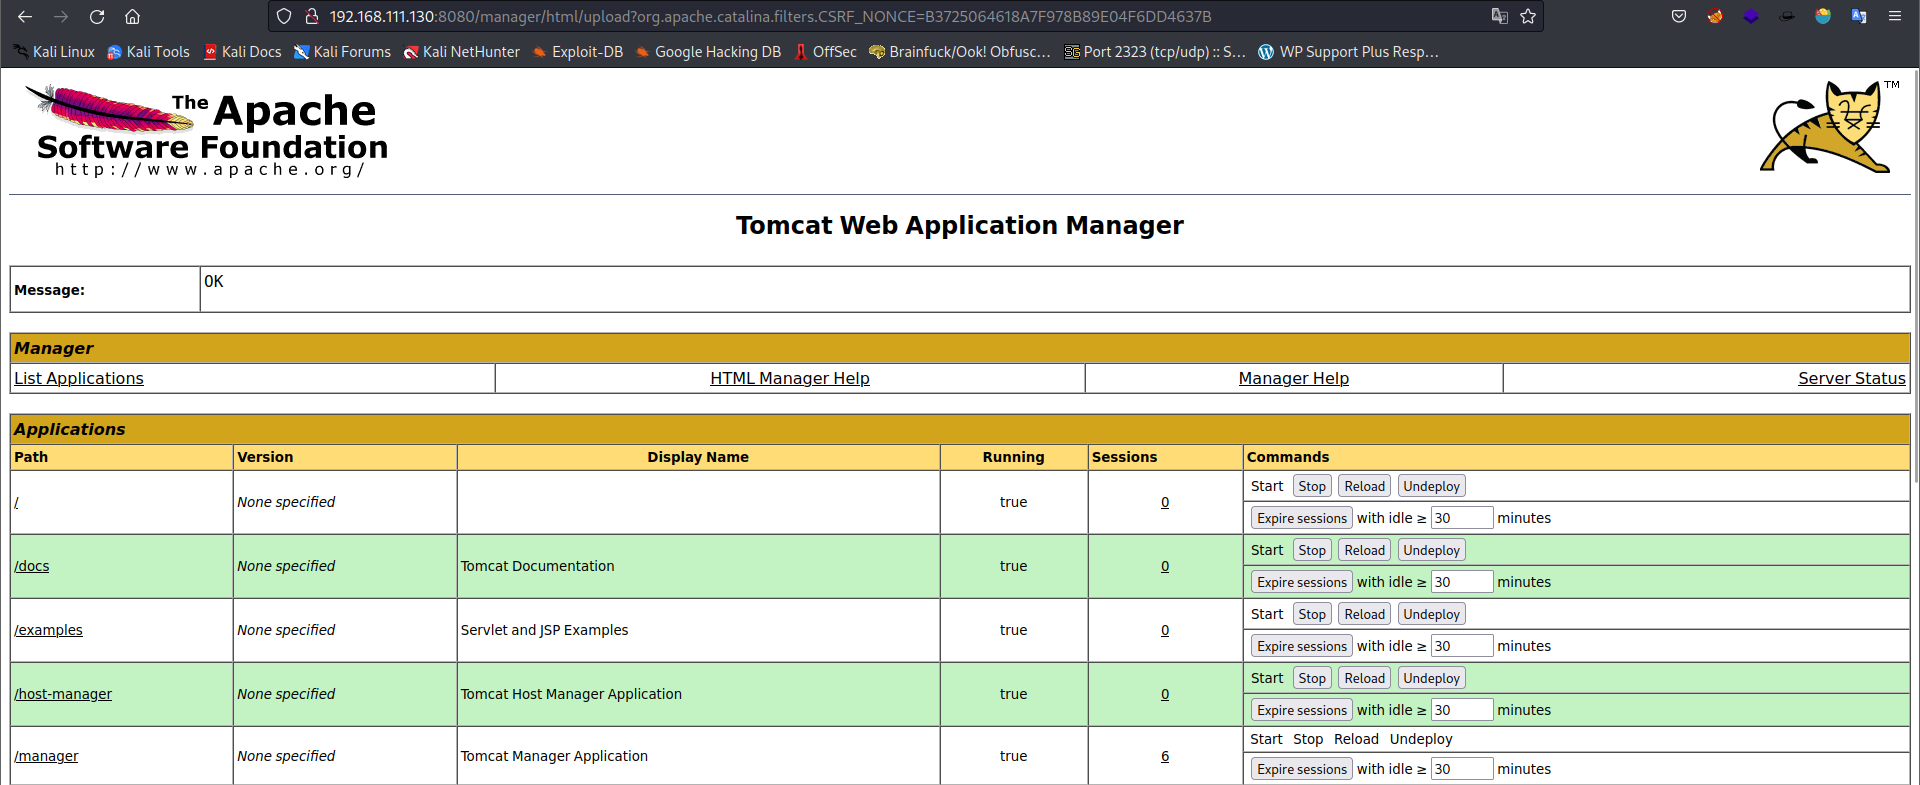View the sessions count for /examples
The height and width of the screenshot is (785, 1920).
pyautogui.click(x=1165, y=630)
